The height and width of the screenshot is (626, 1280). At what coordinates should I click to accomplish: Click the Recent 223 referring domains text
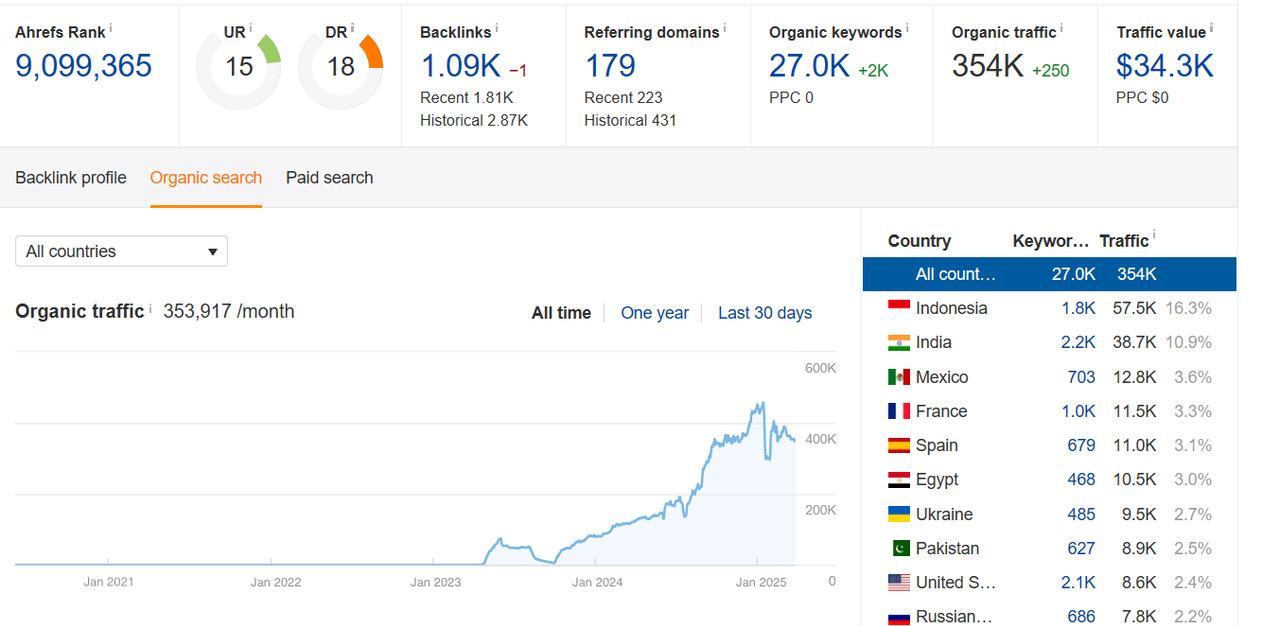(623, 98)
